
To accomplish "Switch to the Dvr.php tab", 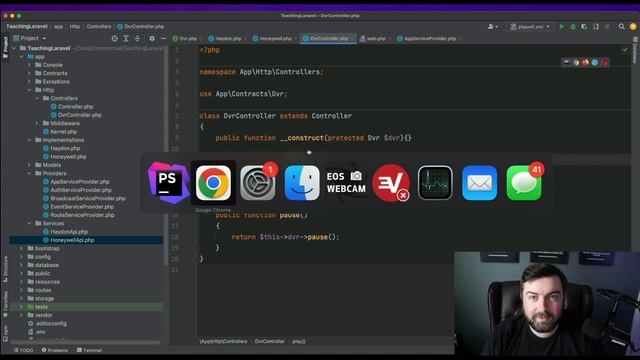I will (187, 38).
